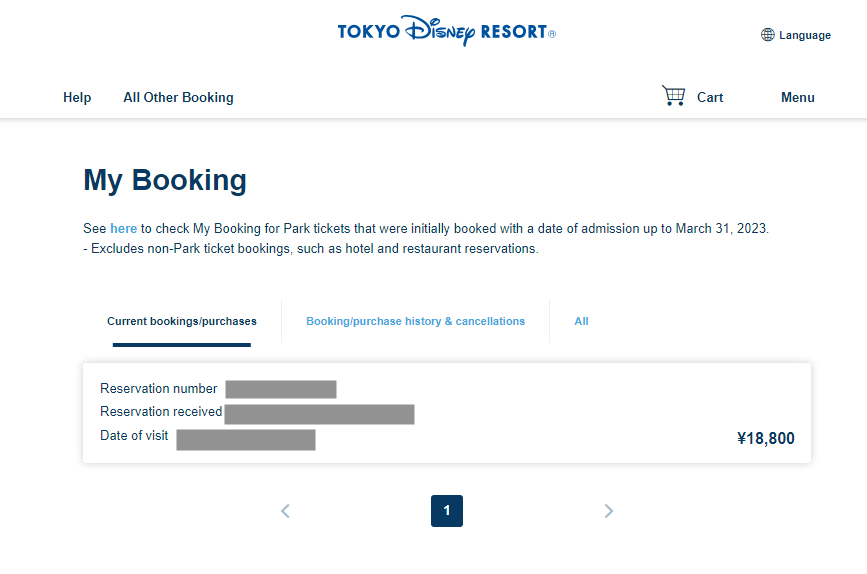
Task: Open All Other Booking
Action: point(178,97)
